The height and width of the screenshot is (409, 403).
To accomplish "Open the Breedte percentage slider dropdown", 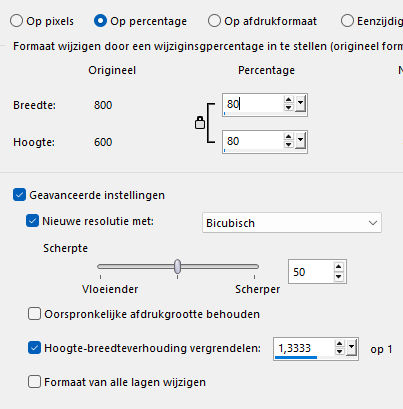I will pyautogui.click(x=300, y=104).
